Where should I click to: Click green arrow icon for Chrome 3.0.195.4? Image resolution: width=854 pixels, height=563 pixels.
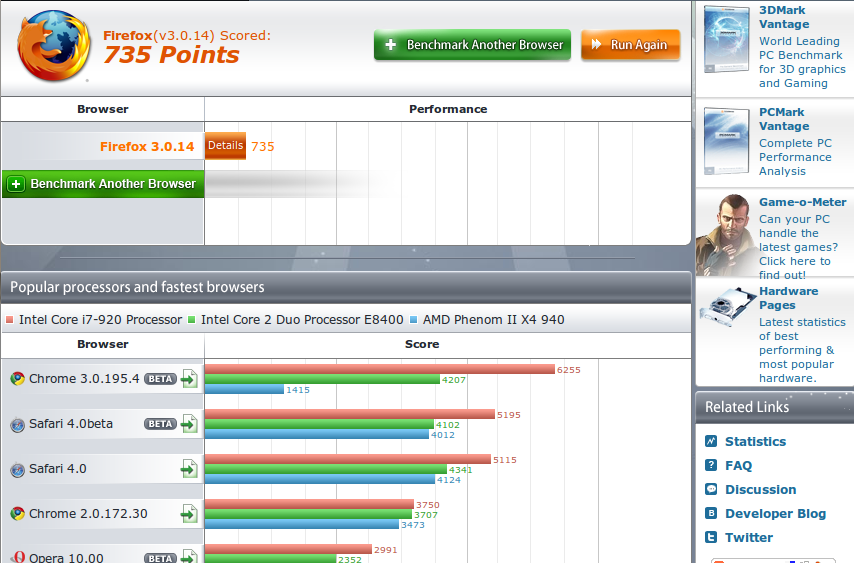pyautogui.click(x=189, y=378)
